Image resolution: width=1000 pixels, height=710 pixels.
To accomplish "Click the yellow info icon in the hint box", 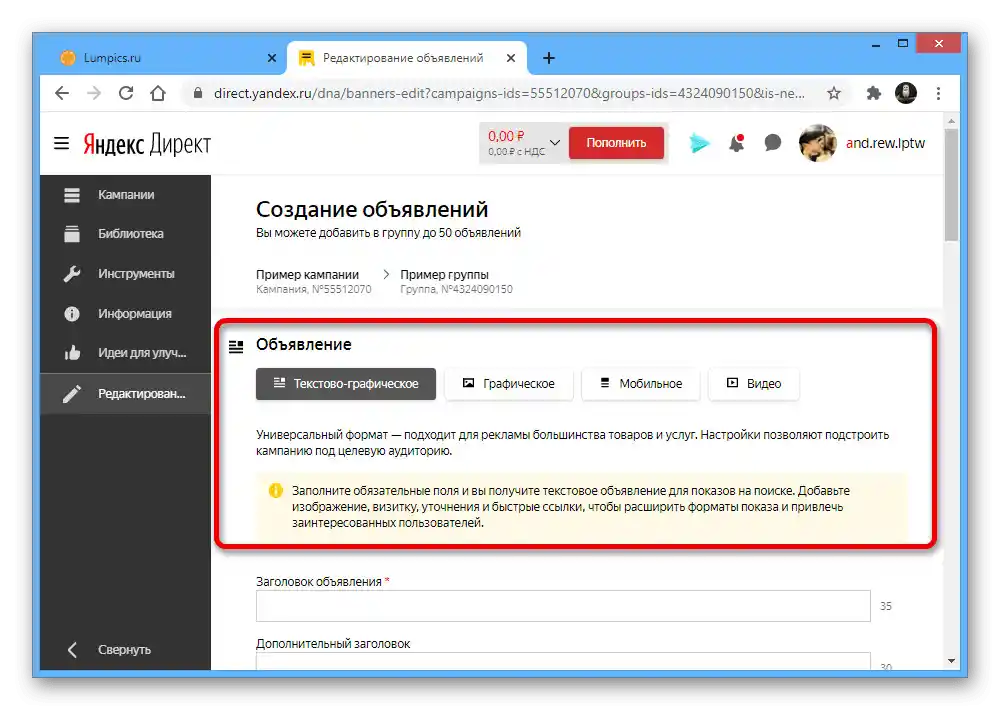I will tap(276, 491).
